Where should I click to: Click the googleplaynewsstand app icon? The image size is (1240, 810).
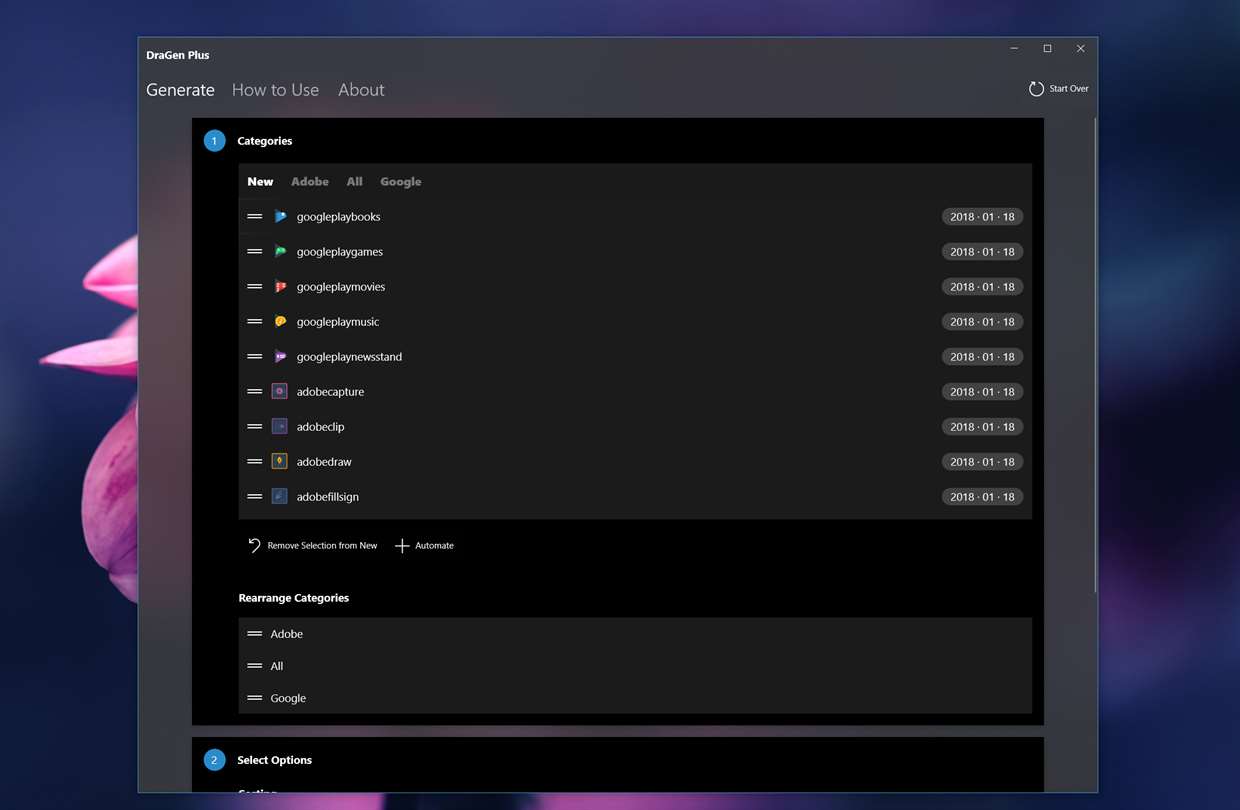click(x=280, y=357)
